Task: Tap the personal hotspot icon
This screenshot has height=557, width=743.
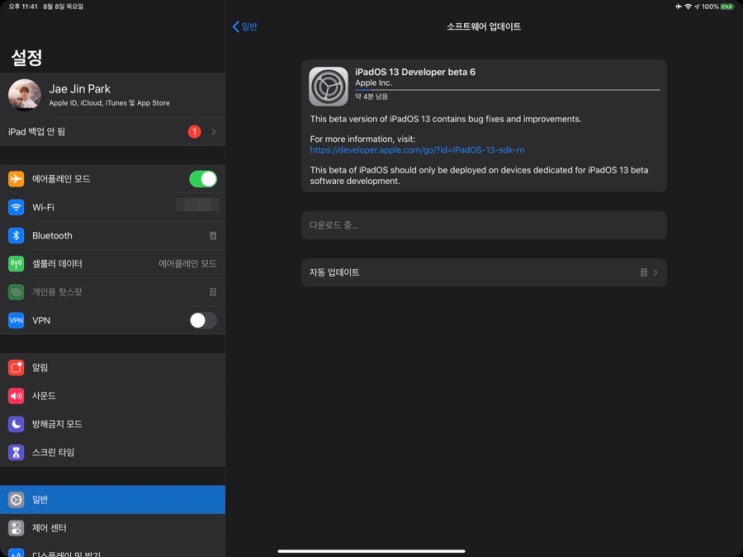Action: click(x=16, y=292)
